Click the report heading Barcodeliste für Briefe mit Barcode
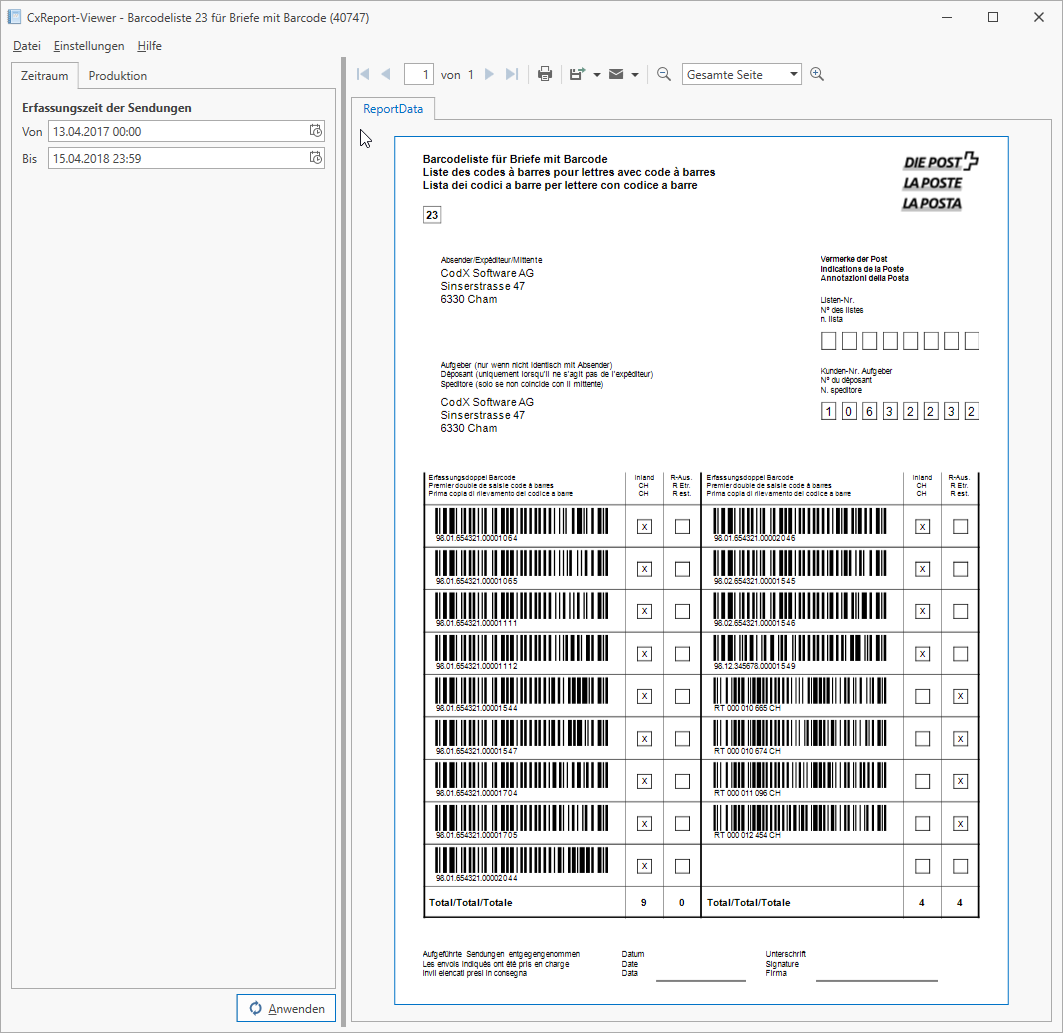The width and height of the screenshot is (1063, 1033). 515,159
